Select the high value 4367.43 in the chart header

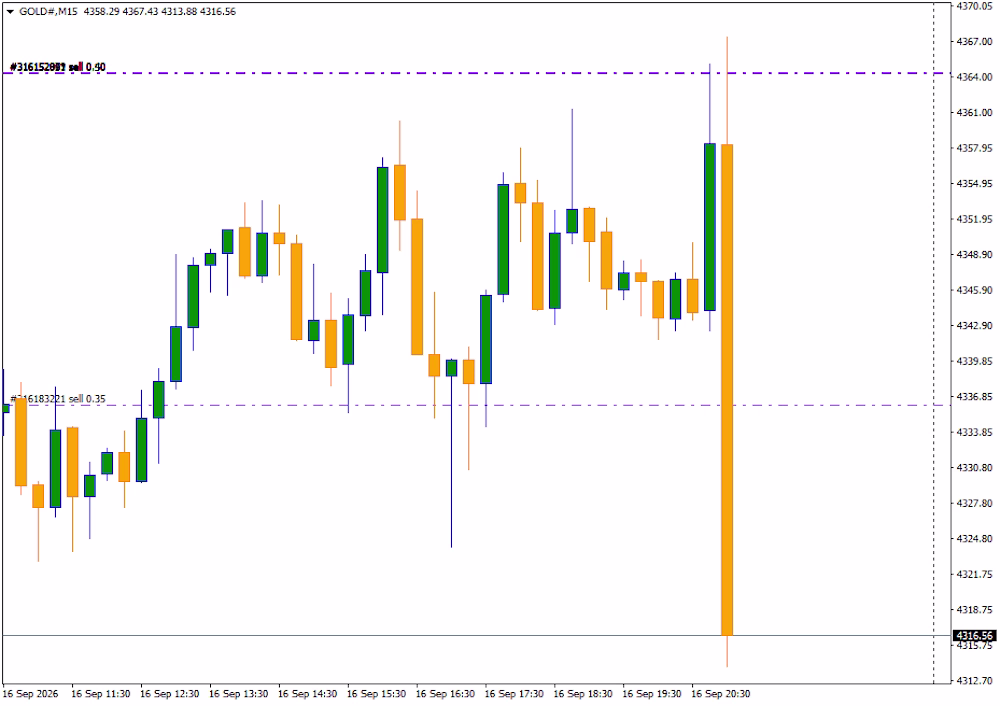click(x=140, y=11)
